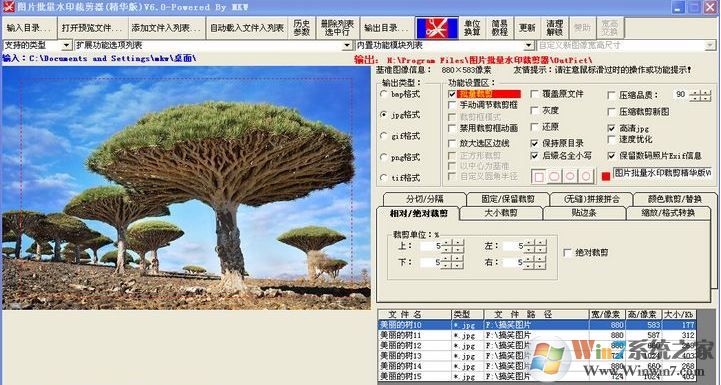Click 打开预览文件 button
The image size is (721, 385).
[x=92, y=28]
